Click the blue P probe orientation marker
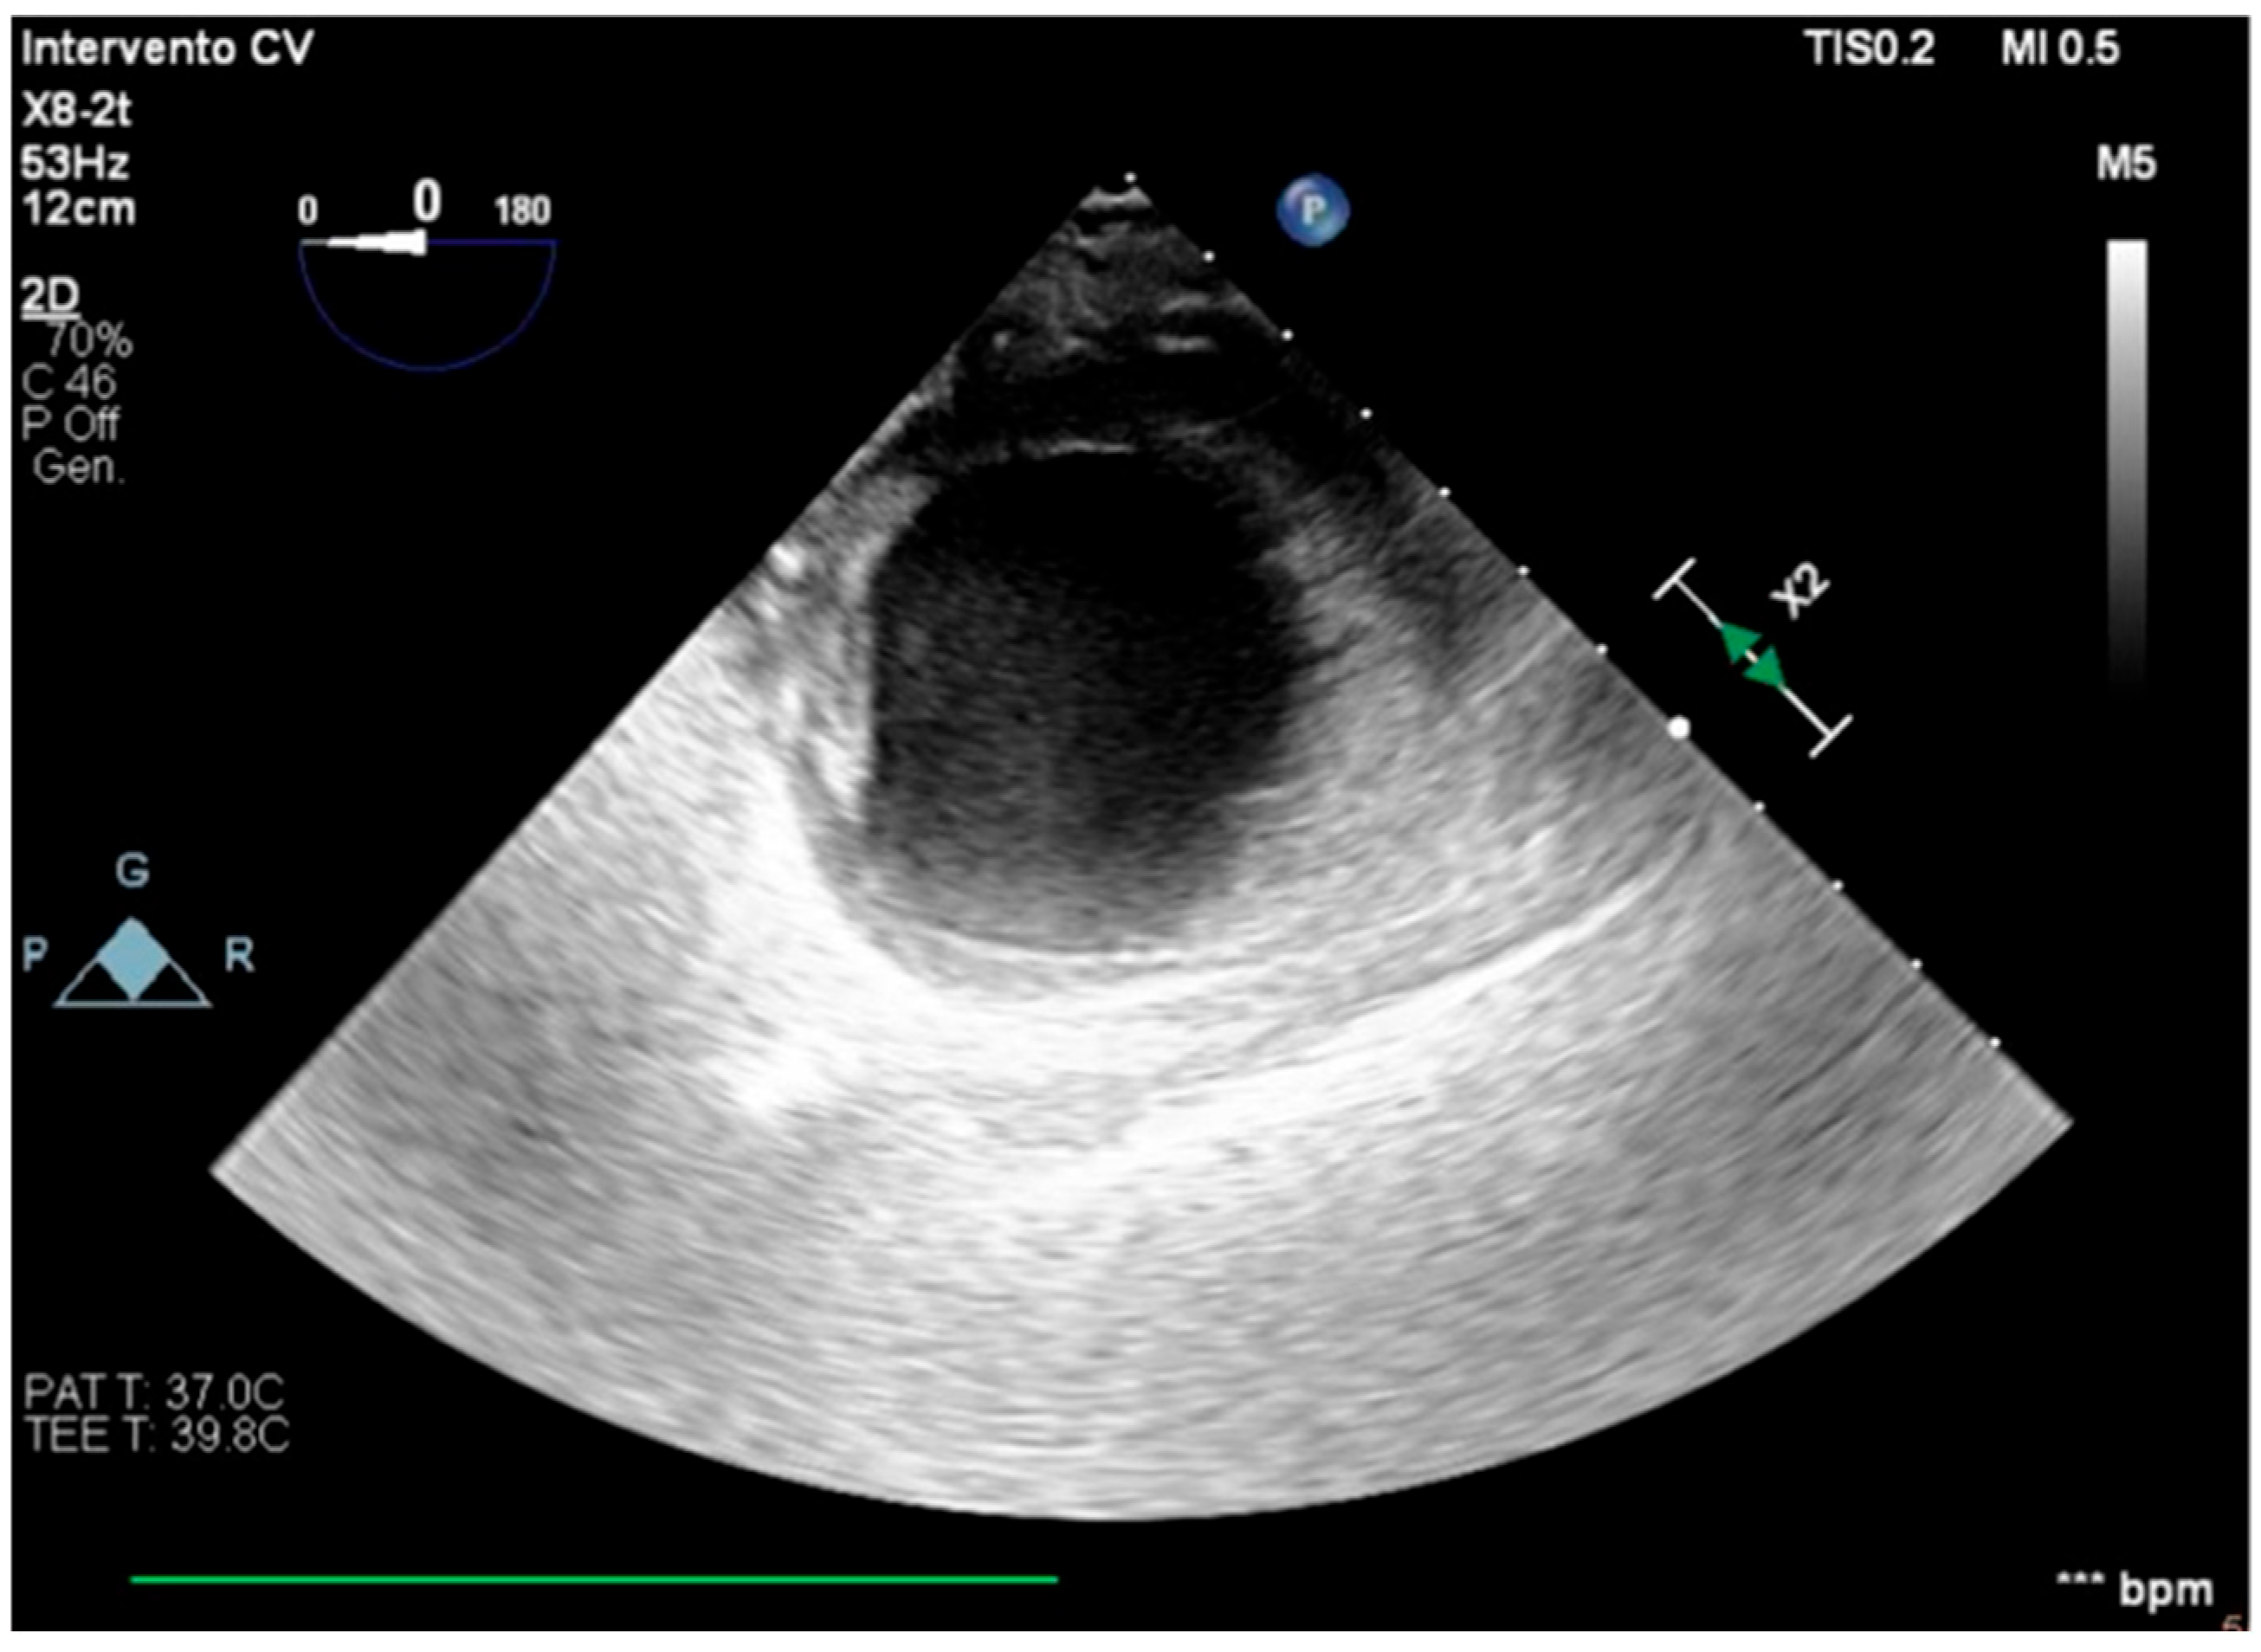 [x=1312, y=211]
